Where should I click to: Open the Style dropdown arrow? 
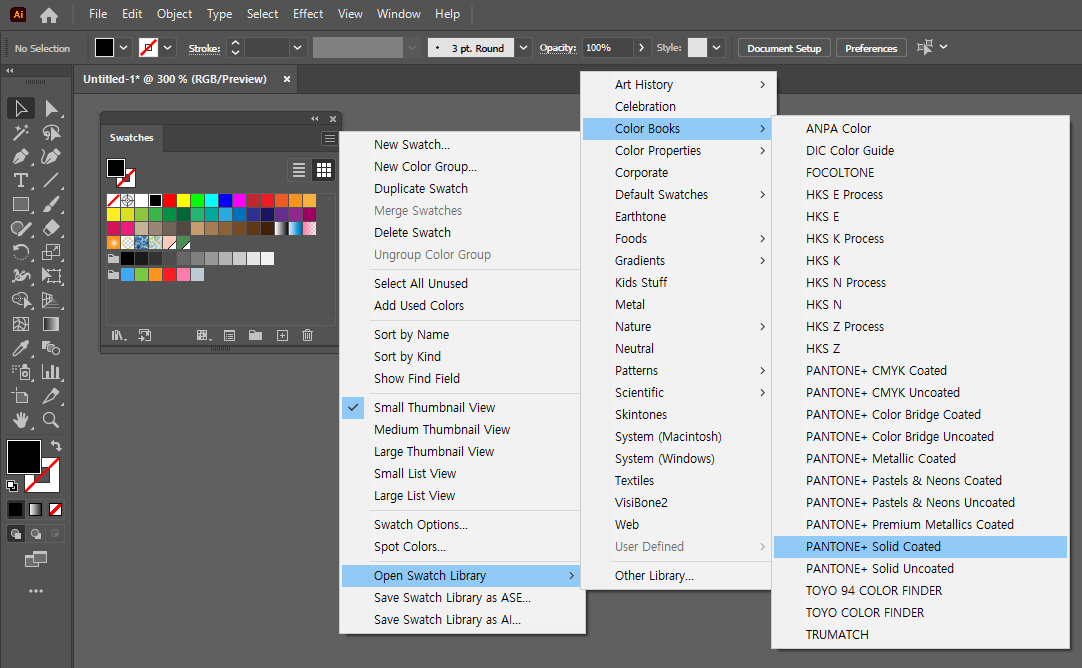(717, 48)
